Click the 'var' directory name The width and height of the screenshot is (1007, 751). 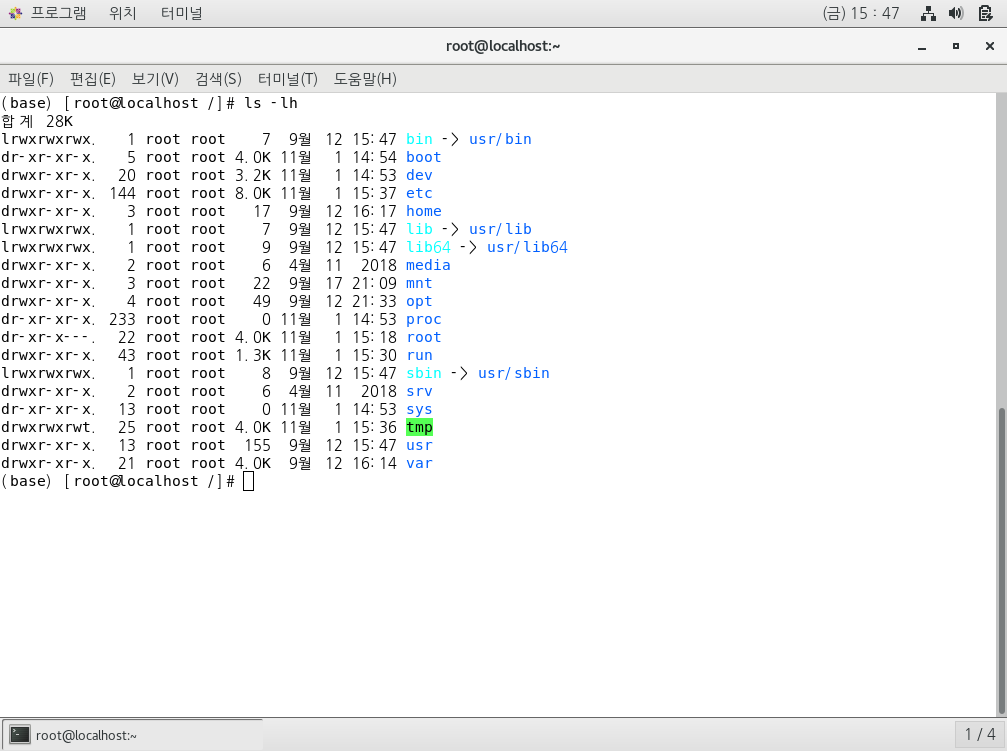pyautogui.click(x=419, y=463)
